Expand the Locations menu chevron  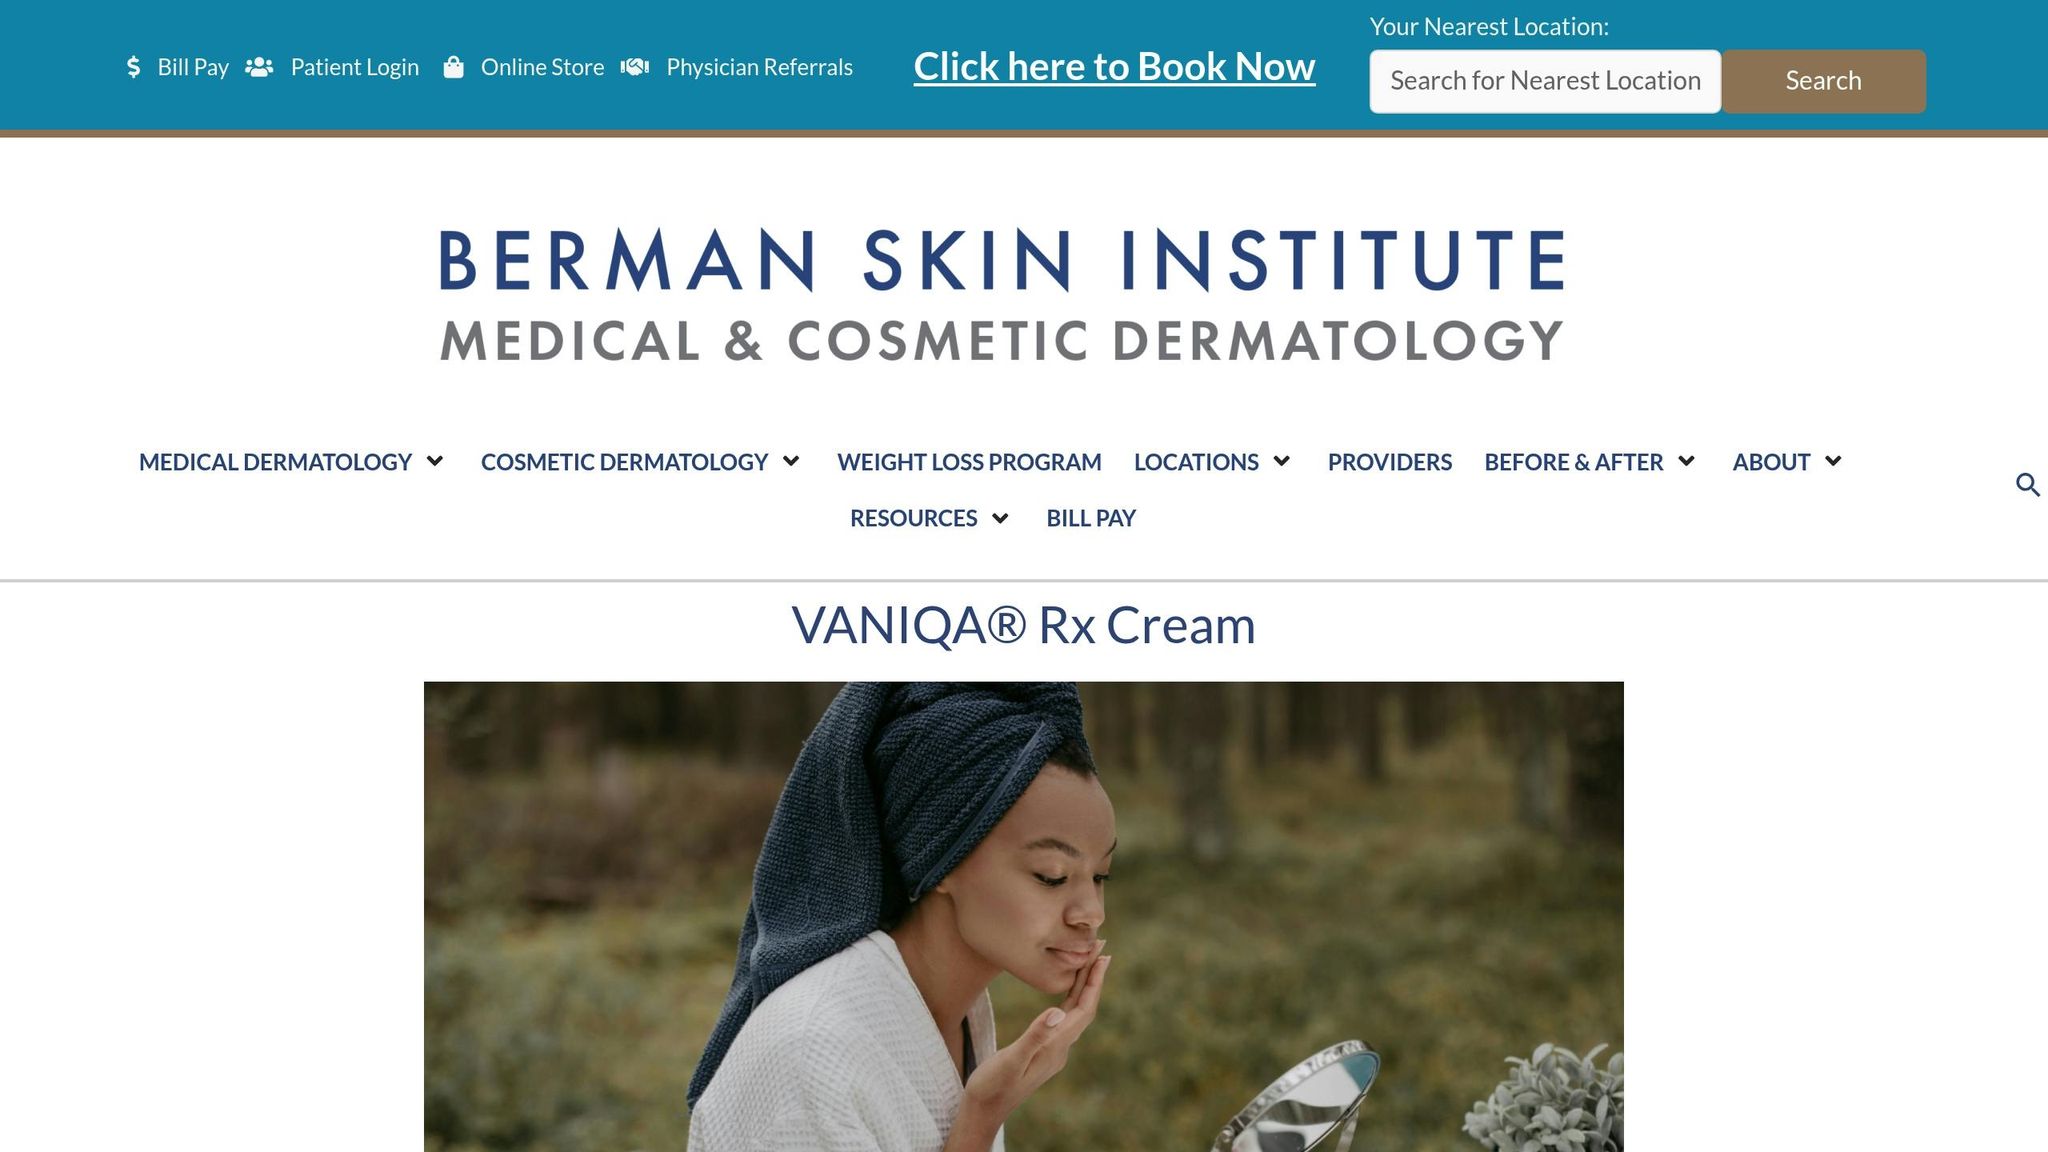[1282, 461]
